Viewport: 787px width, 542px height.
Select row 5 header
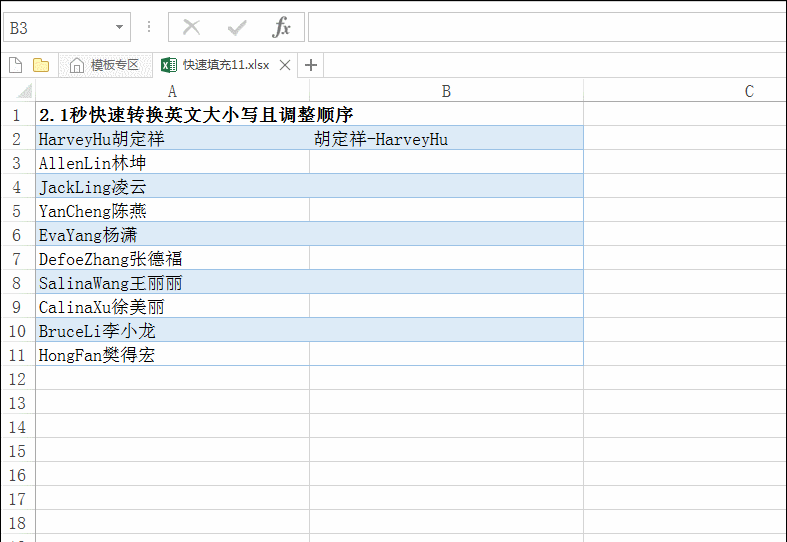coord(17,211)
